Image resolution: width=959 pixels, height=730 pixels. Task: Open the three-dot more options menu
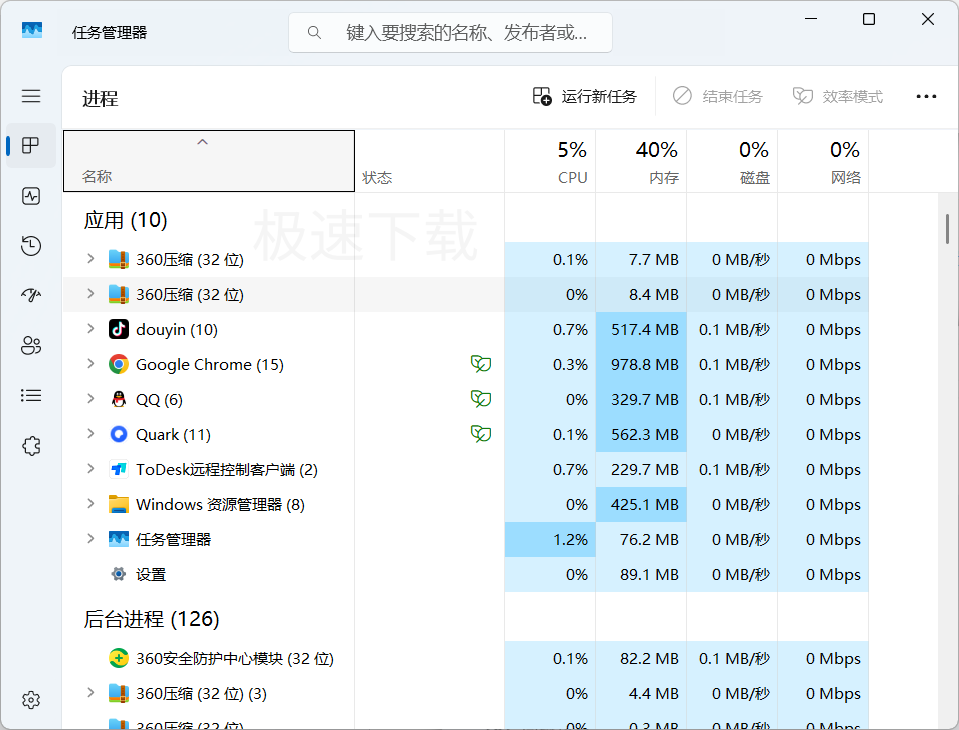pos(926,97)
